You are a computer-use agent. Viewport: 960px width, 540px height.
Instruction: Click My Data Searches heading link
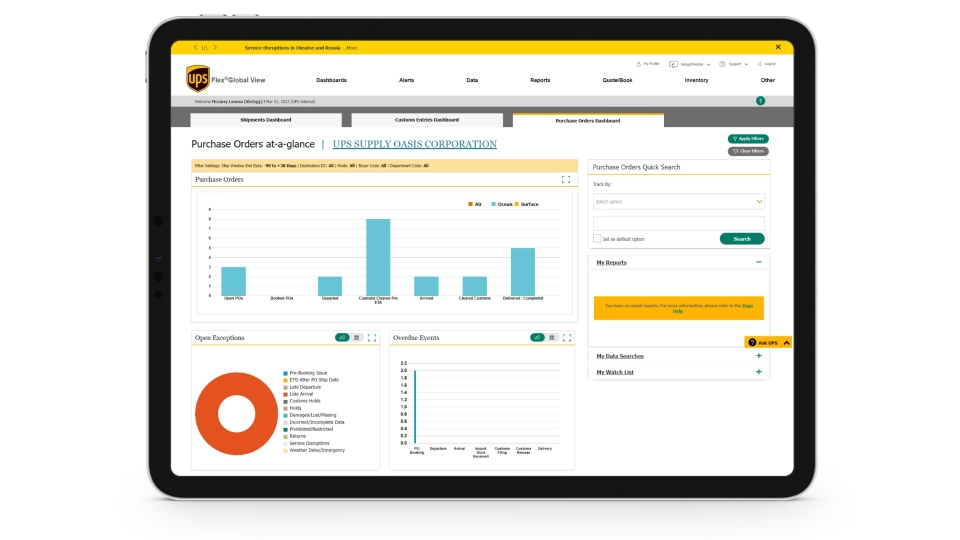click(x=620, y=356)
